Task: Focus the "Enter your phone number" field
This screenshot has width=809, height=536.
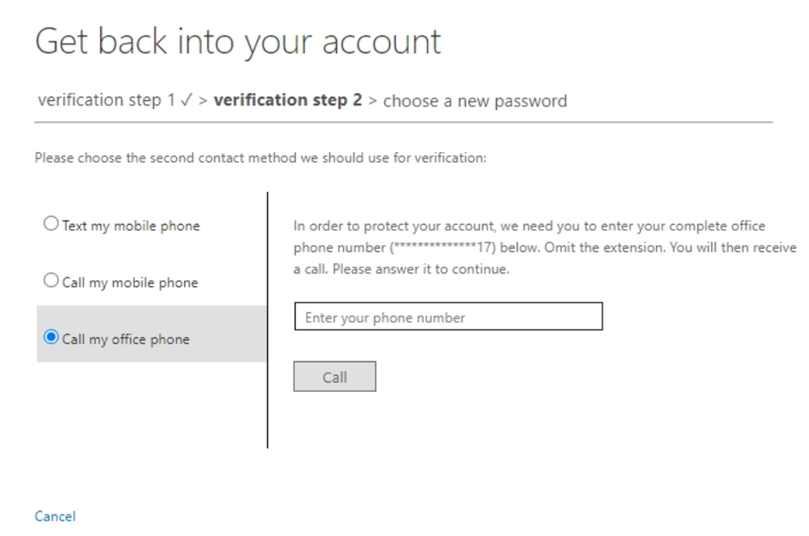Action: tap(448, 317)
